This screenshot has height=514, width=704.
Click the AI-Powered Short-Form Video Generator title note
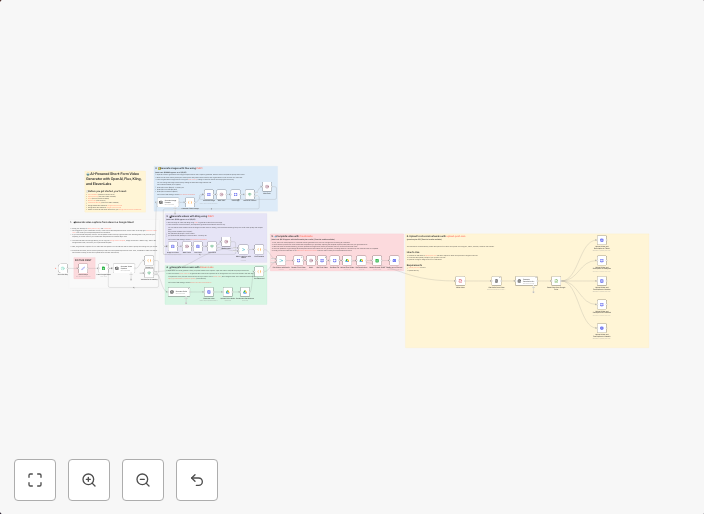114,179
